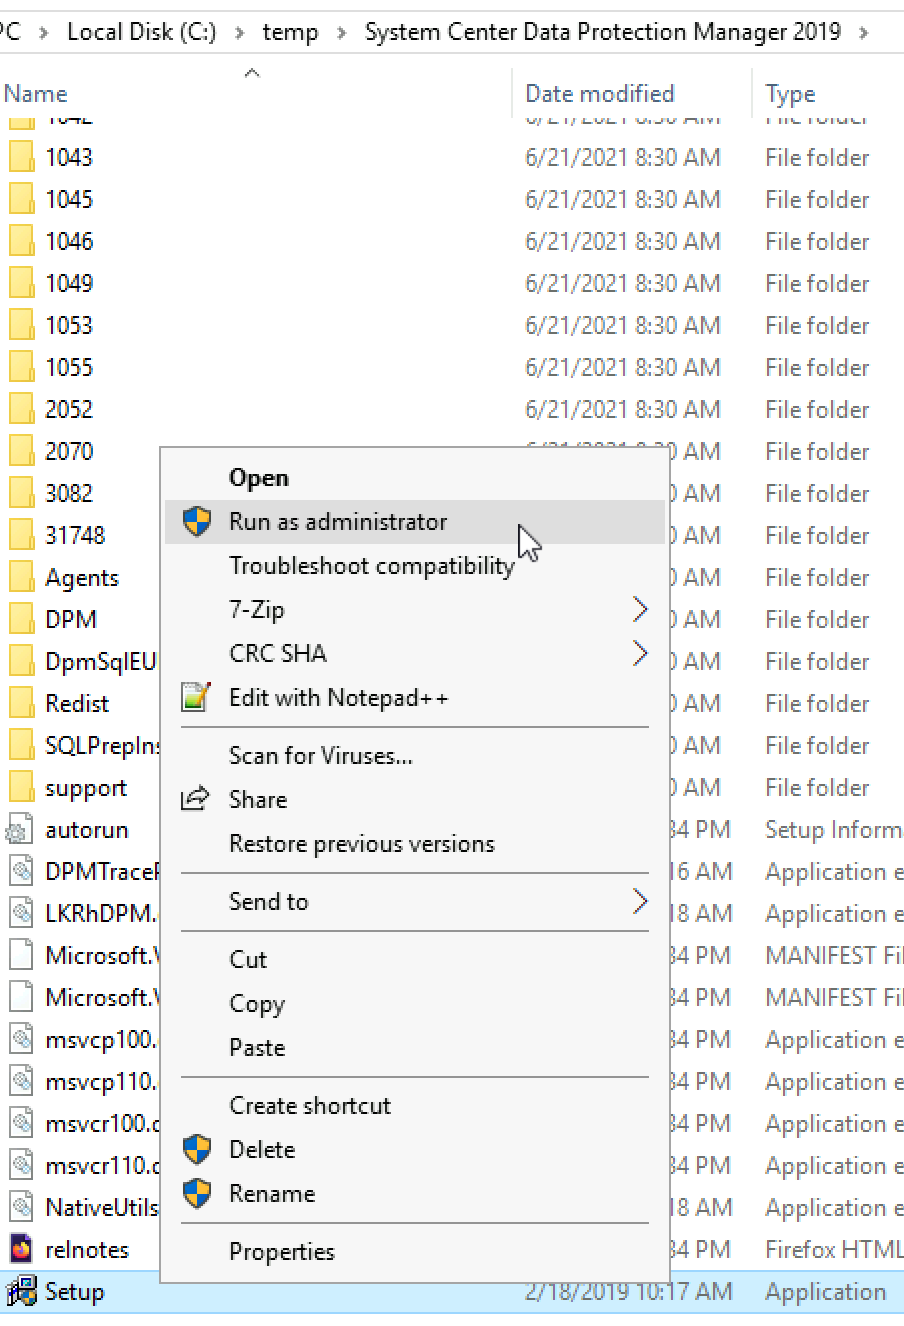Expand the 7-Zip submenu arrow
The width and height of the screenshot is (904, 1326).
tap(640, 609)
